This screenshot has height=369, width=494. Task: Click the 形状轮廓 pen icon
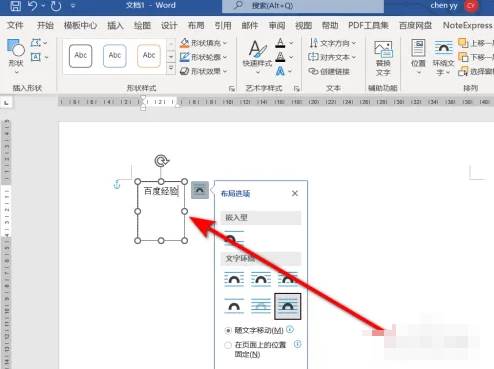click(x=185, y=57)
